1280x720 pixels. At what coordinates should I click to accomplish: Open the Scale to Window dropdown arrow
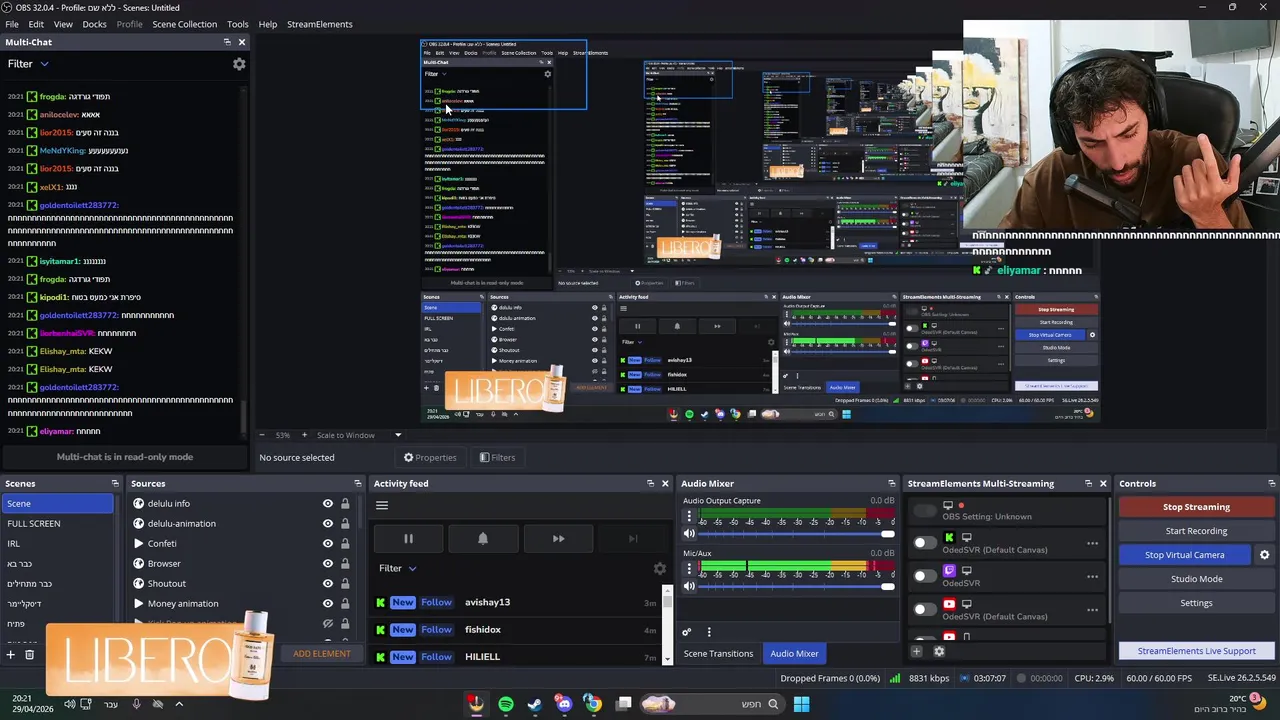tap(397, 435)
